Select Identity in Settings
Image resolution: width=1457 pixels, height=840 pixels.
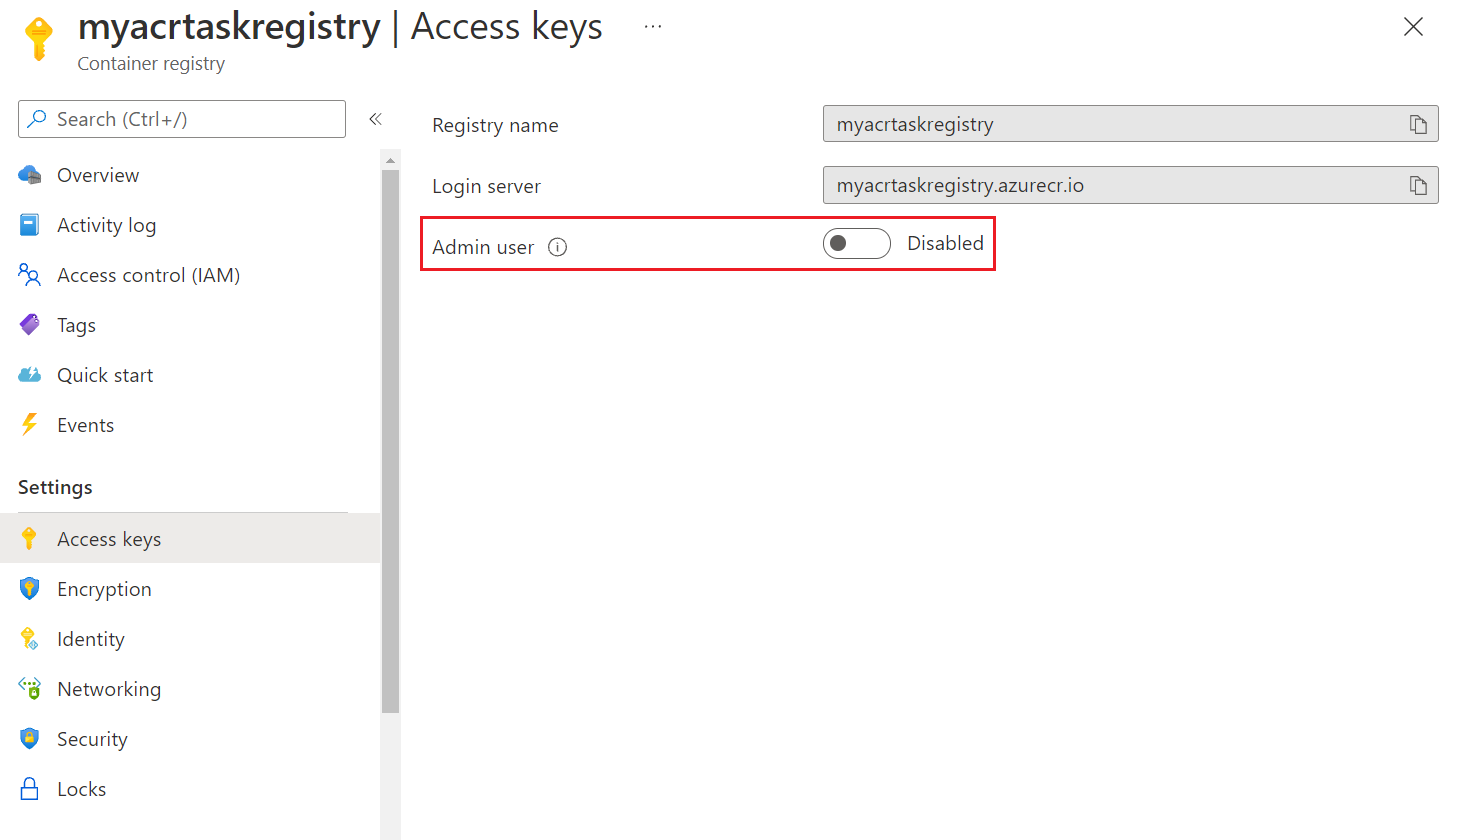point(90,639)
